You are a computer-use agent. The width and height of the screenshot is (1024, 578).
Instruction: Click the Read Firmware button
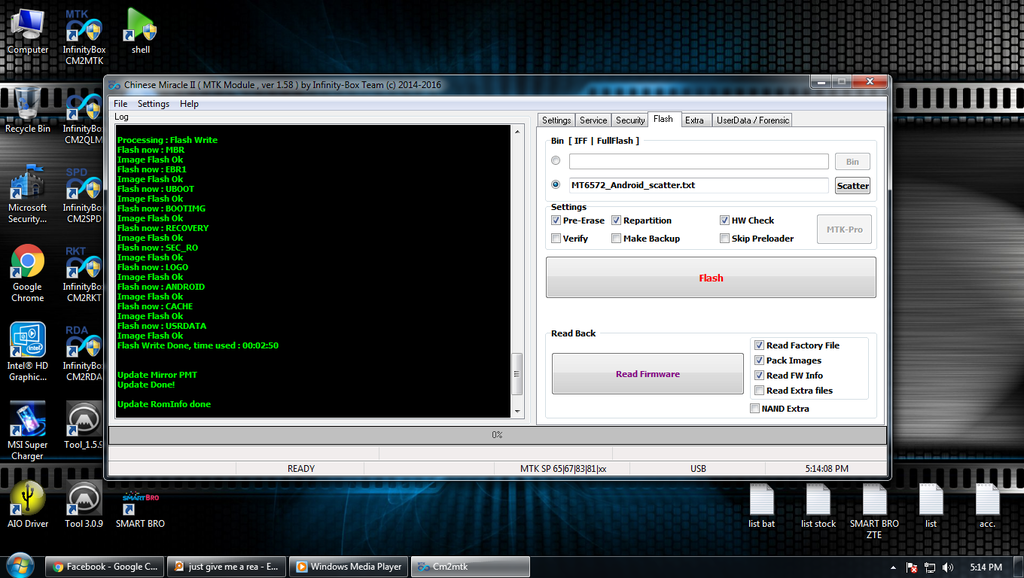(x=648, y=374)
